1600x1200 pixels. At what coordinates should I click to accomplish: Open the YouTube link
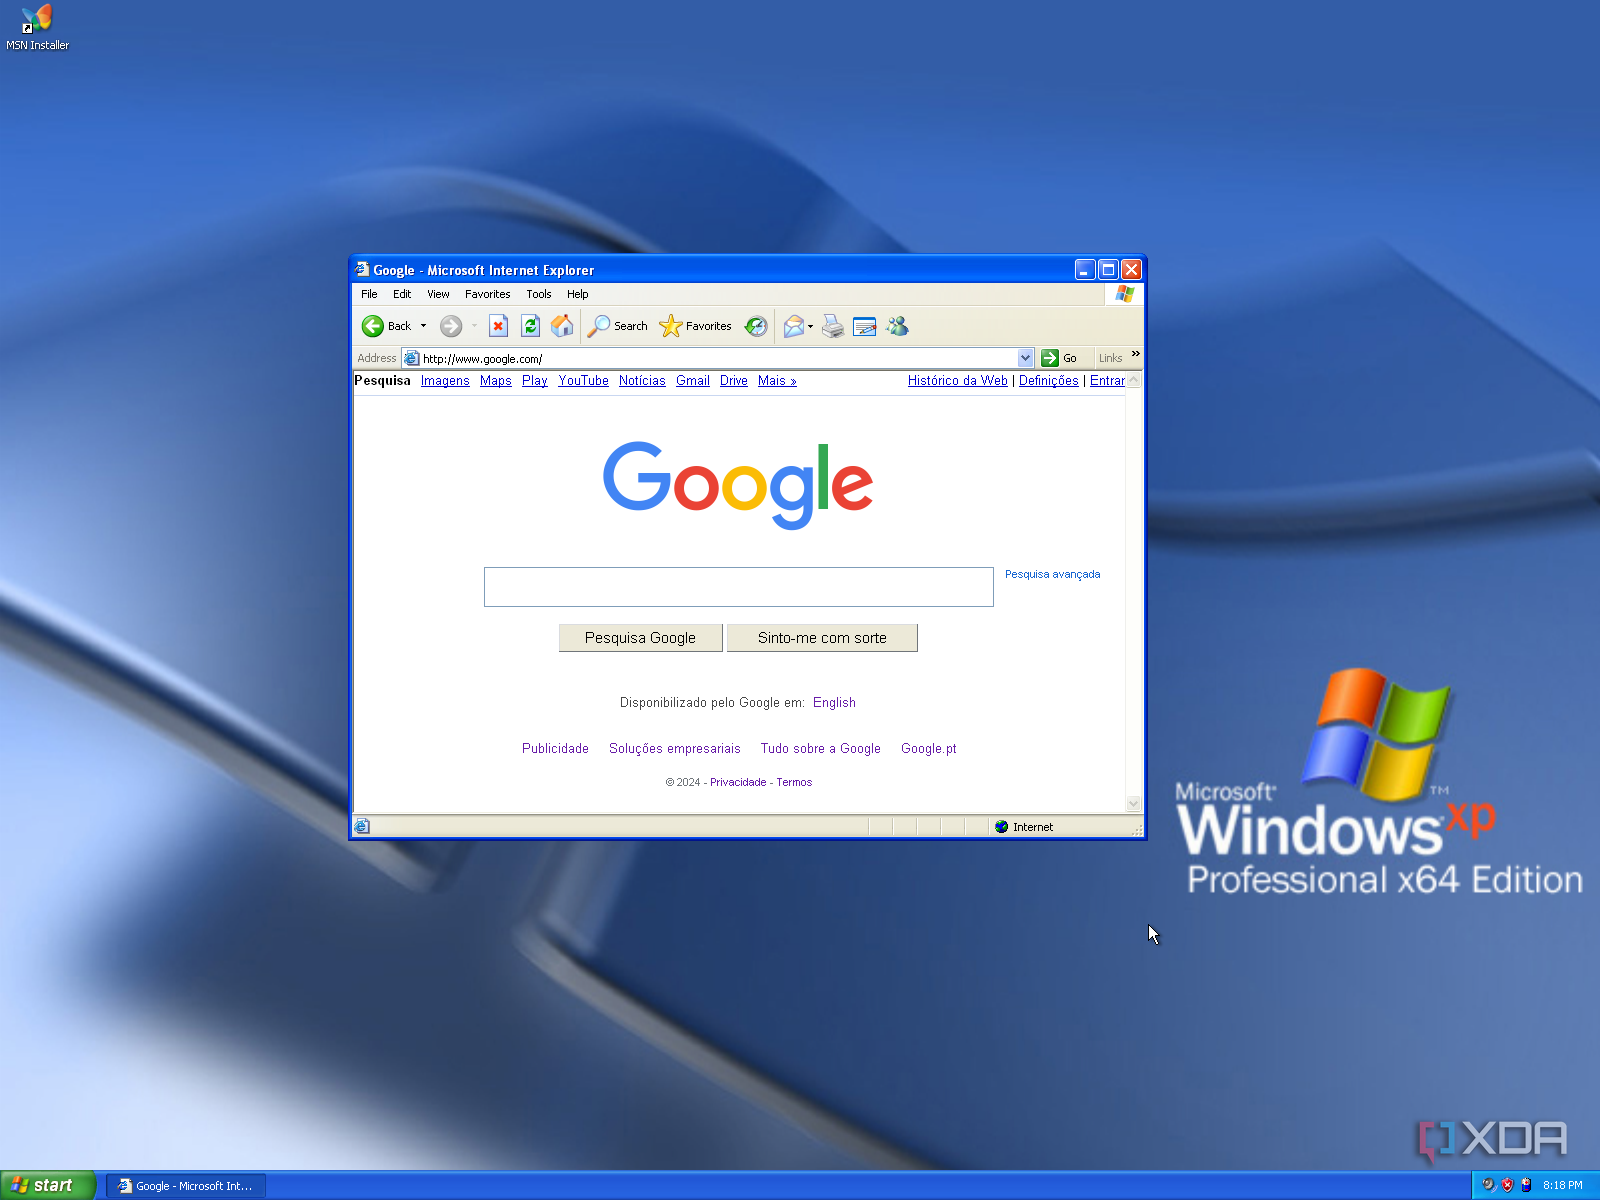pos(584,381)
